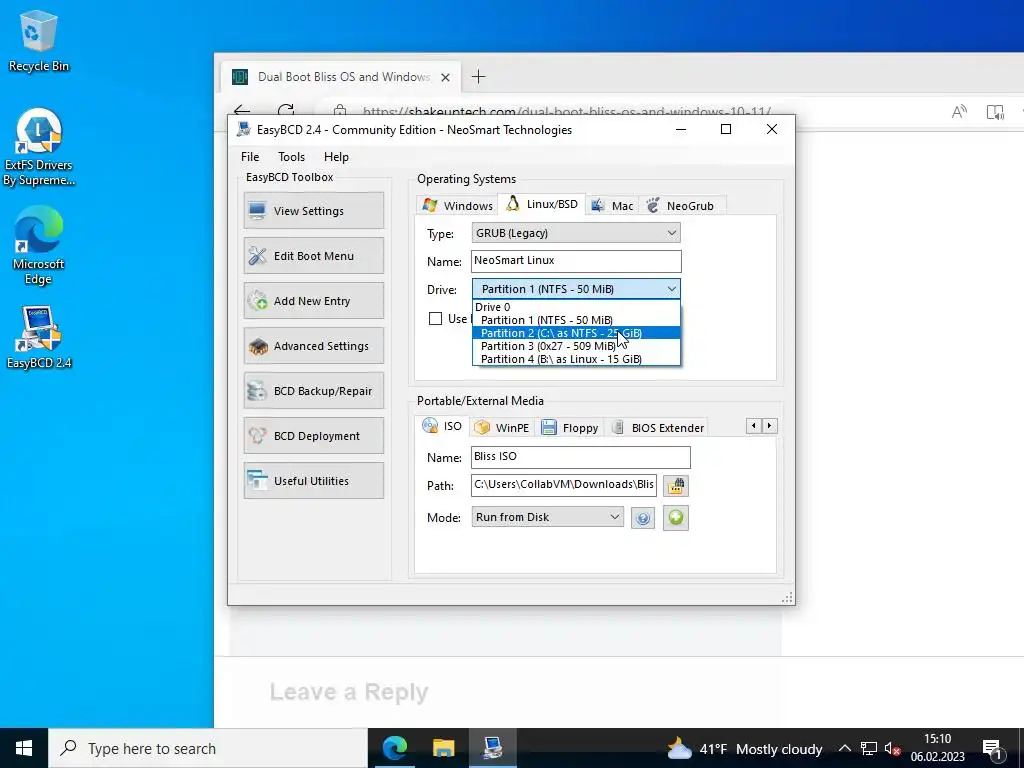Switch to the NeoGrub tab
This screenshot has height=768, width=1024.
[x=680, y=205]
